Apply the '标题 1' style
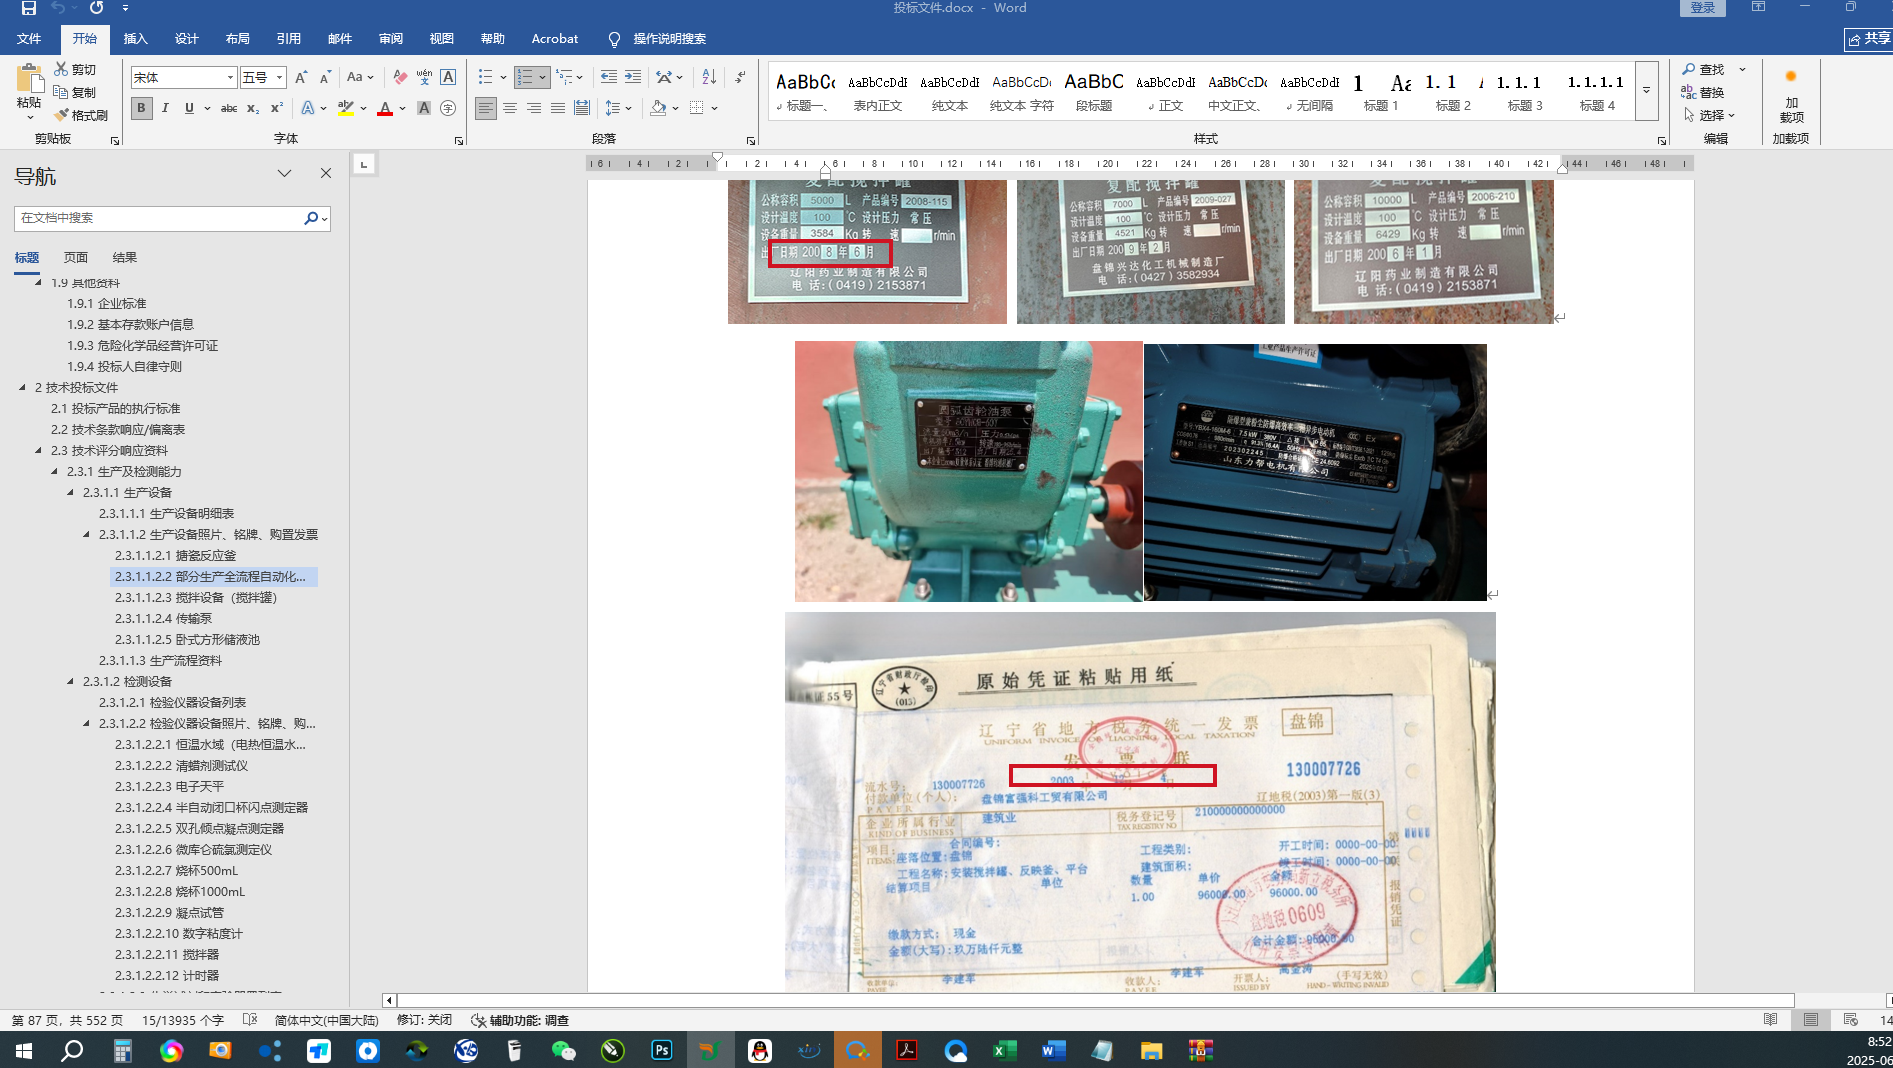This screenshot has width=1893, height=1068. point(1381,91)
